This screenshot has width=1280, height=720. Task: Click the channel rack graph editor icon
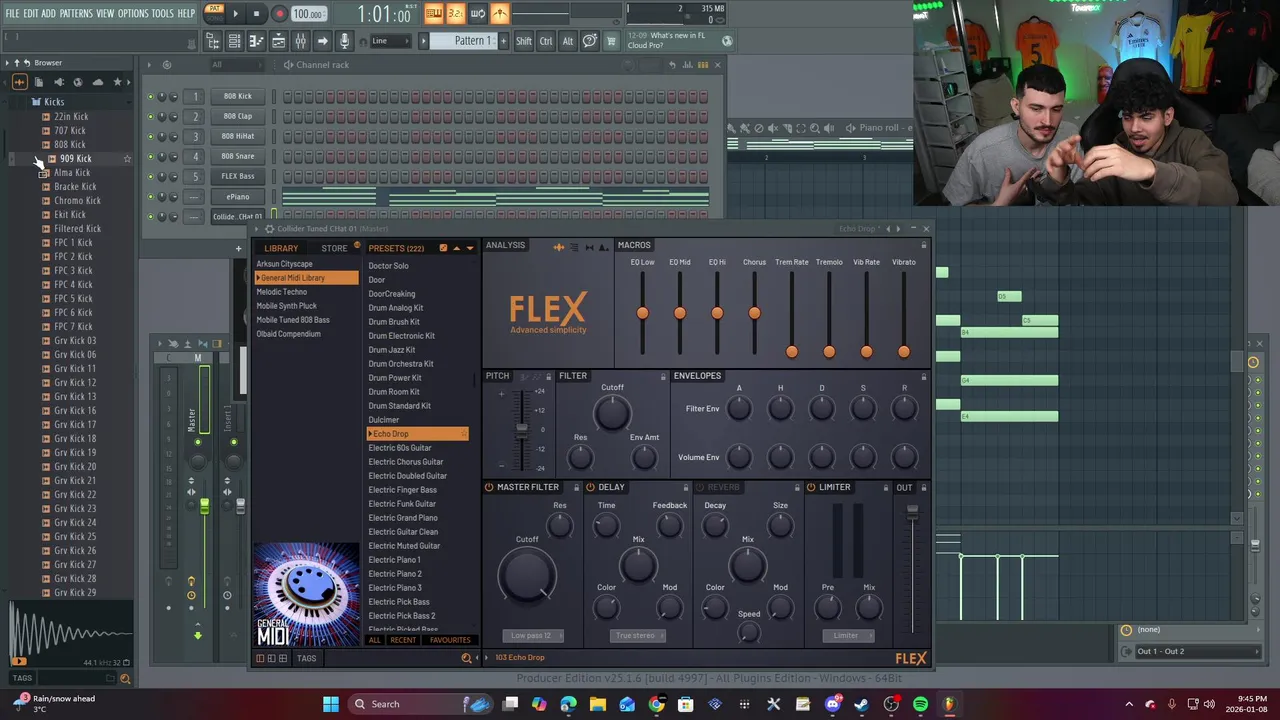687,65
